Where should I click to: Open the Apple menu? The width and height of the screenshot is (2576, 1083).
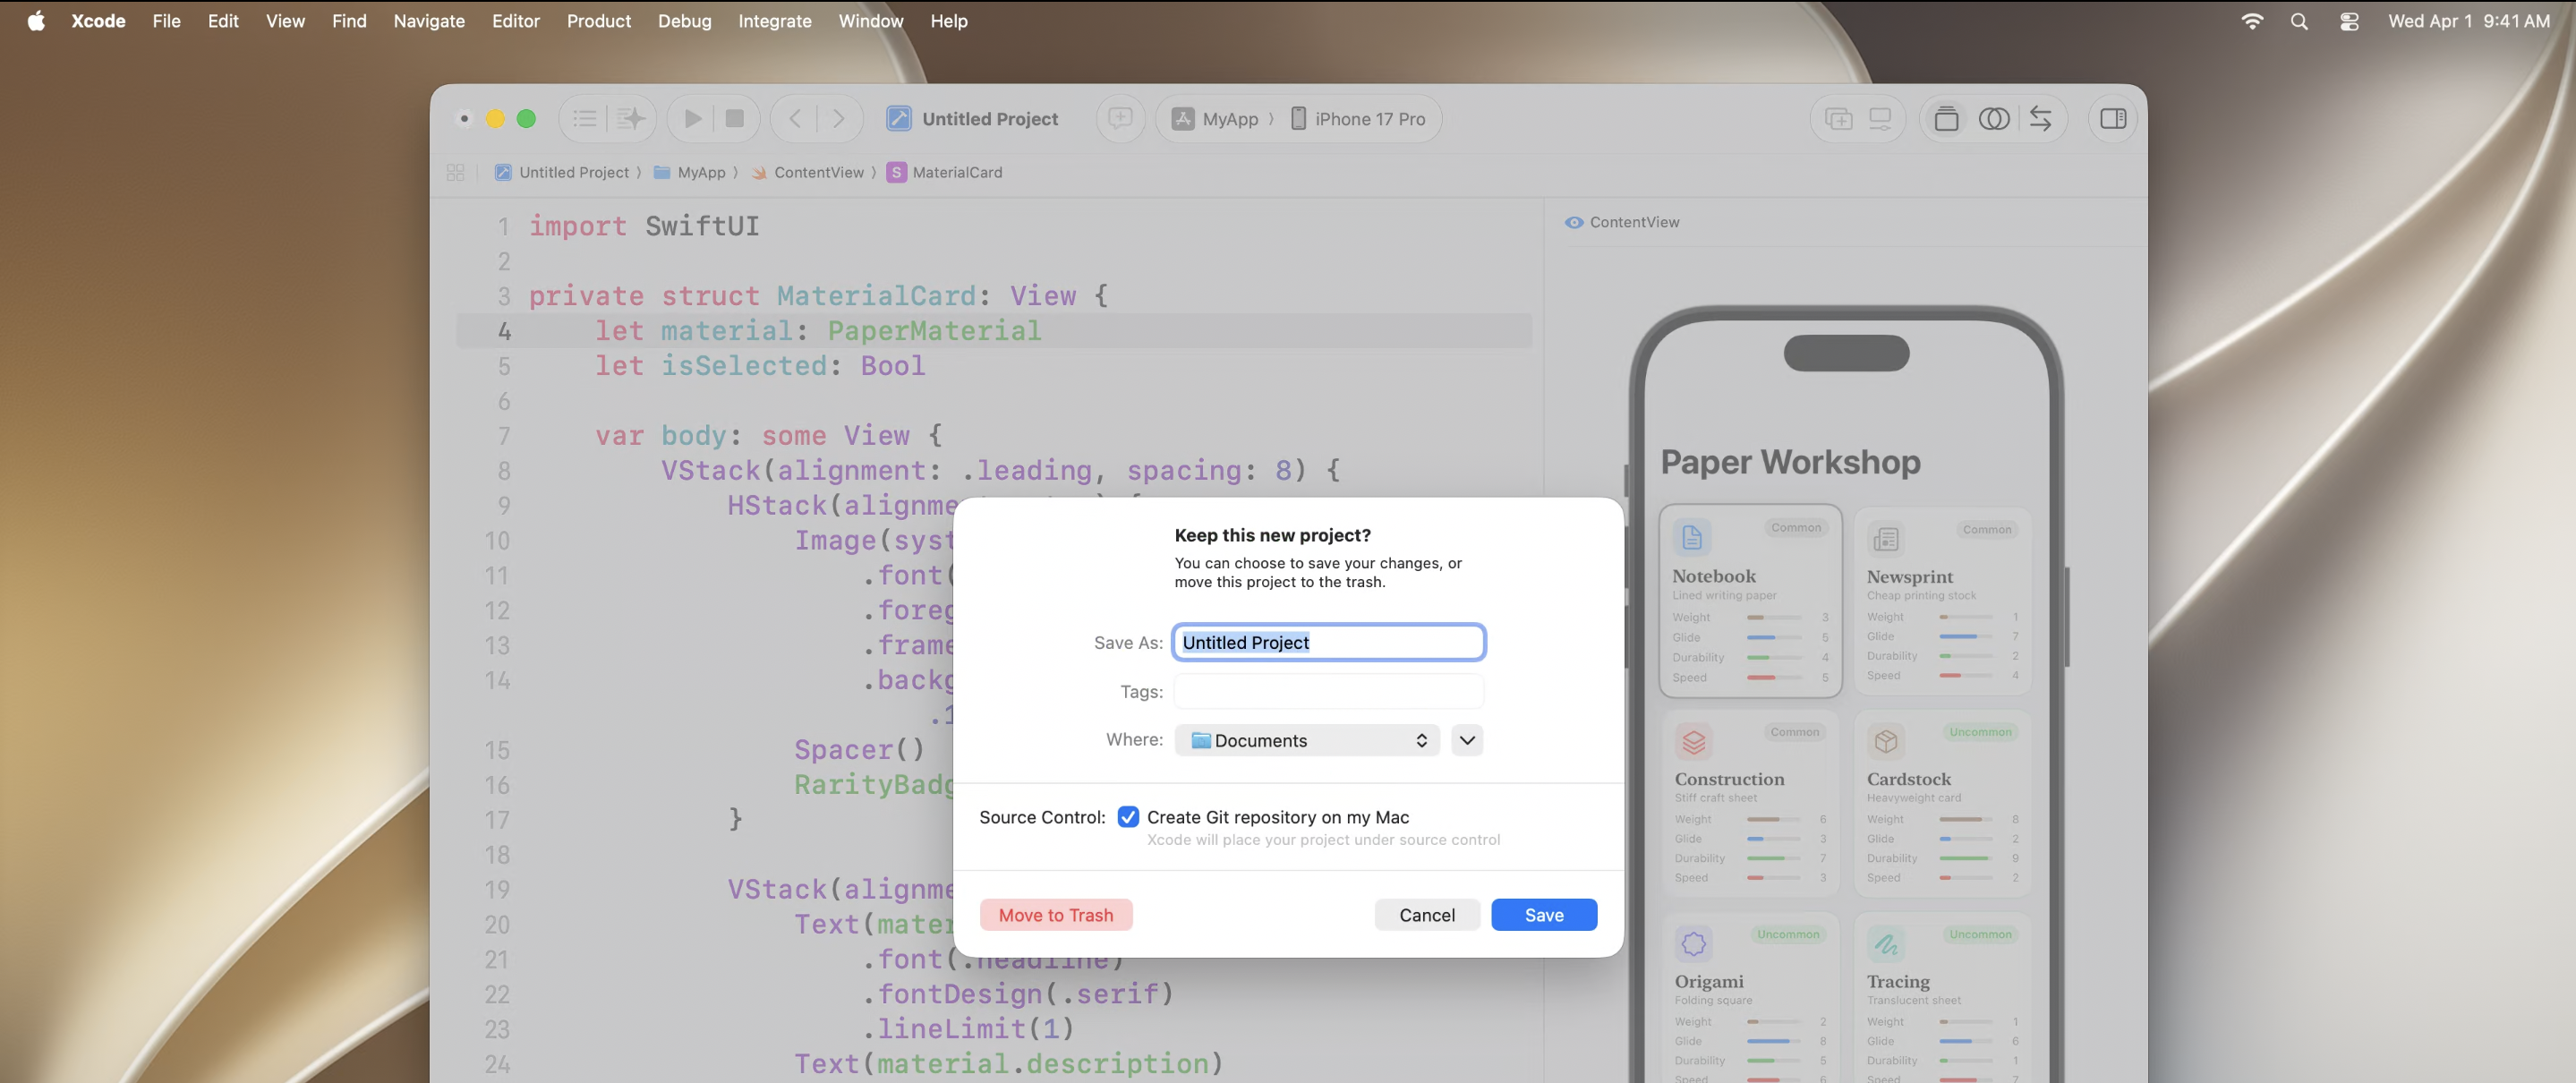[x=36, y=21]
